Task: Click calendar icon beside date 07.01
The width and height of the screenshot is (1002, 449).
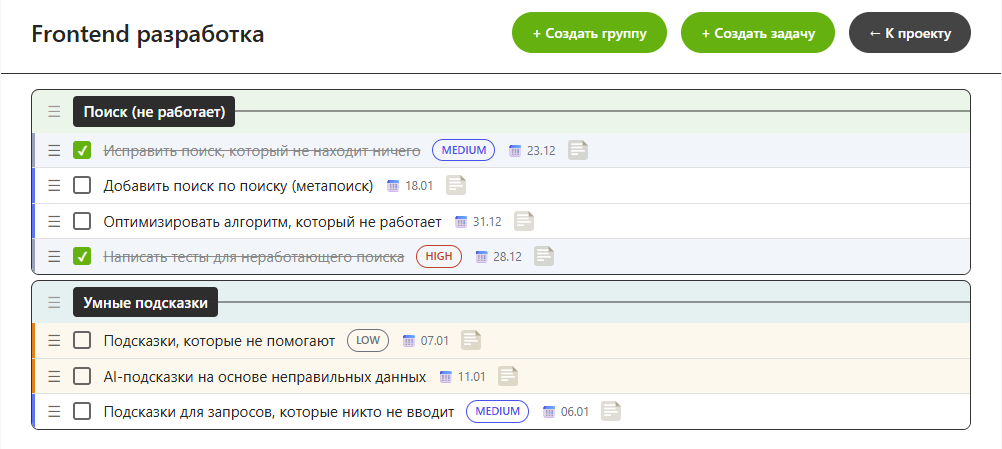Action: (409, 342)
